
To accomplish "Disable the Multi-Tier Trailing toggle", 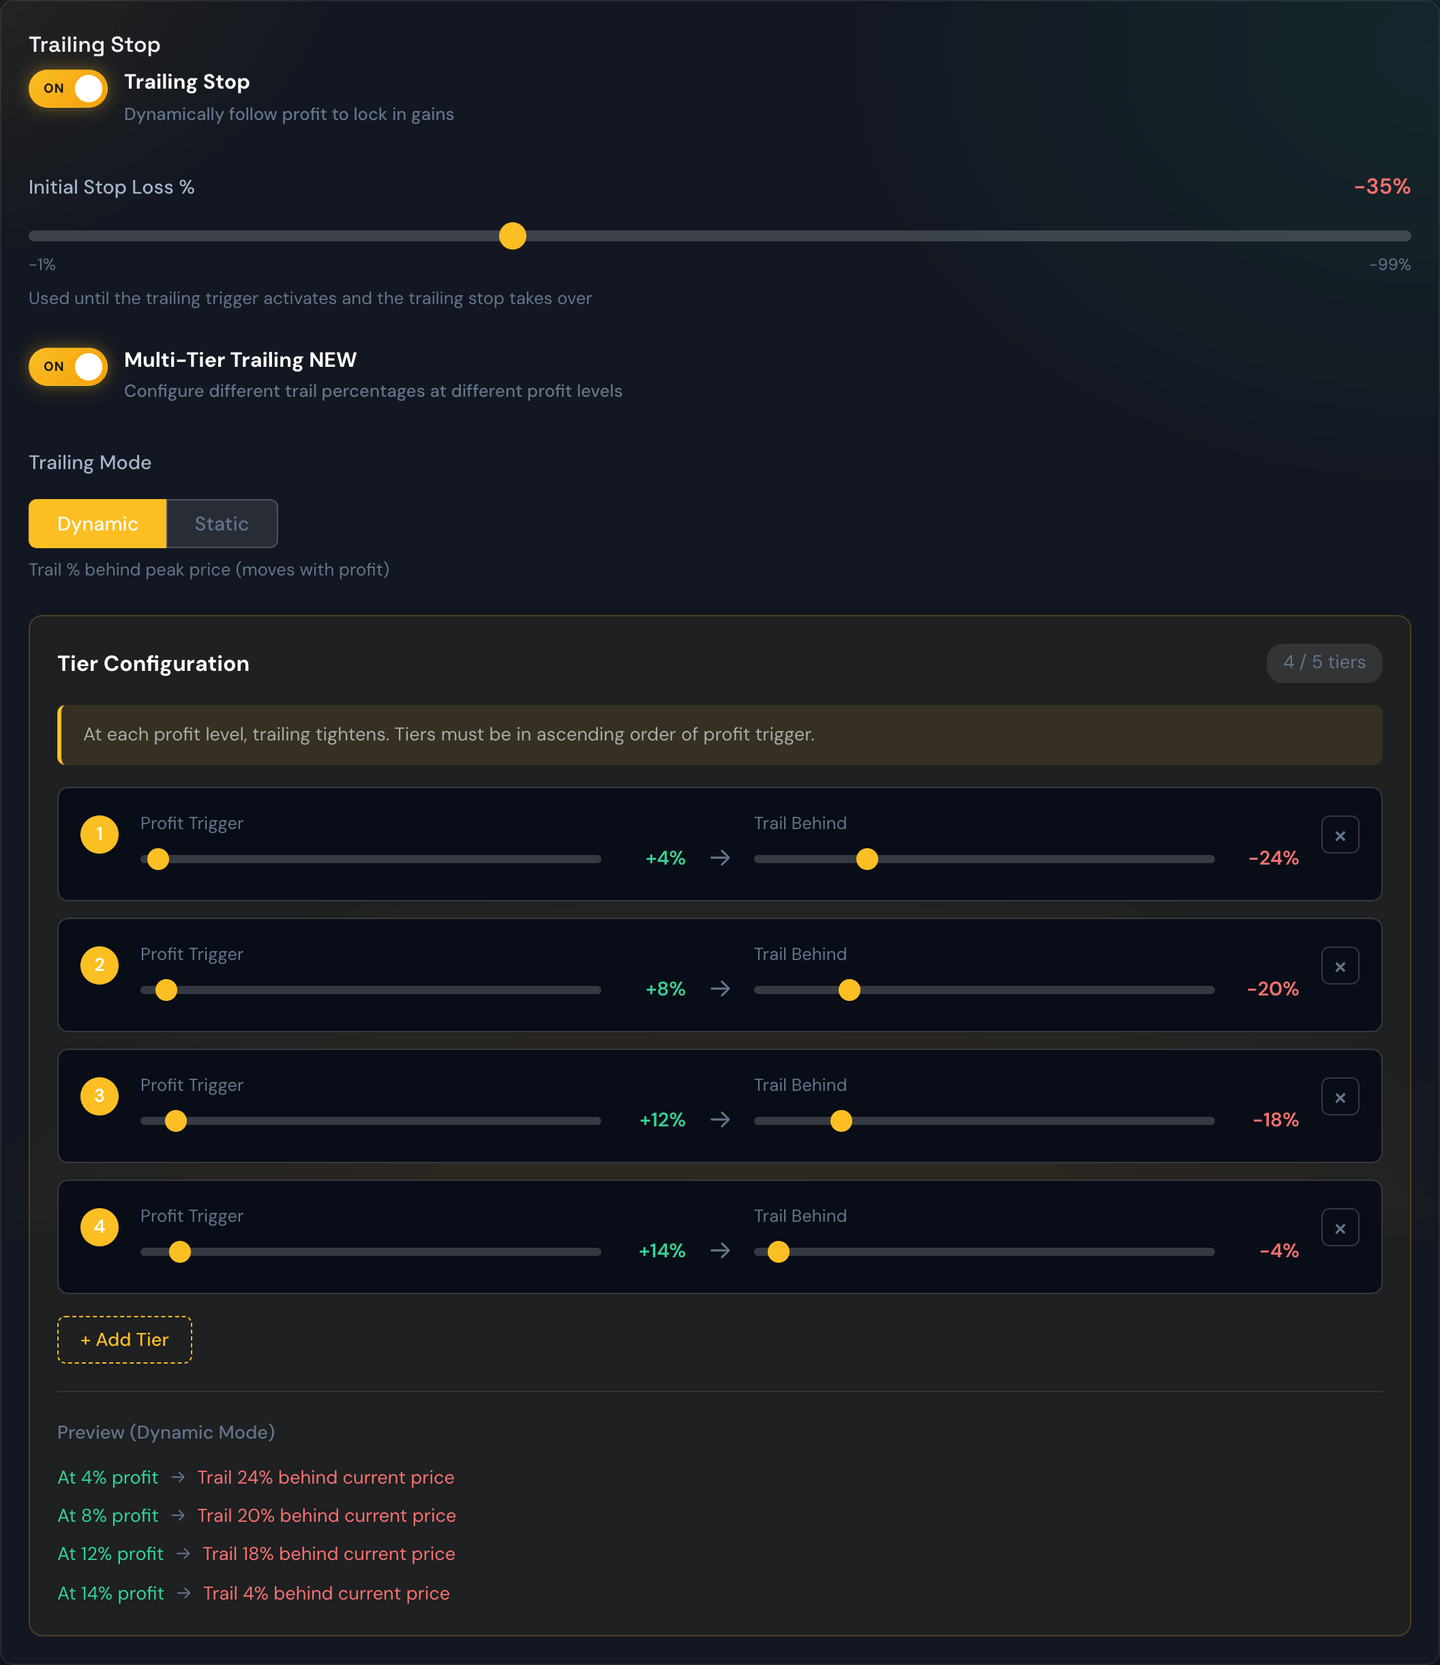I will pos(68,366).
